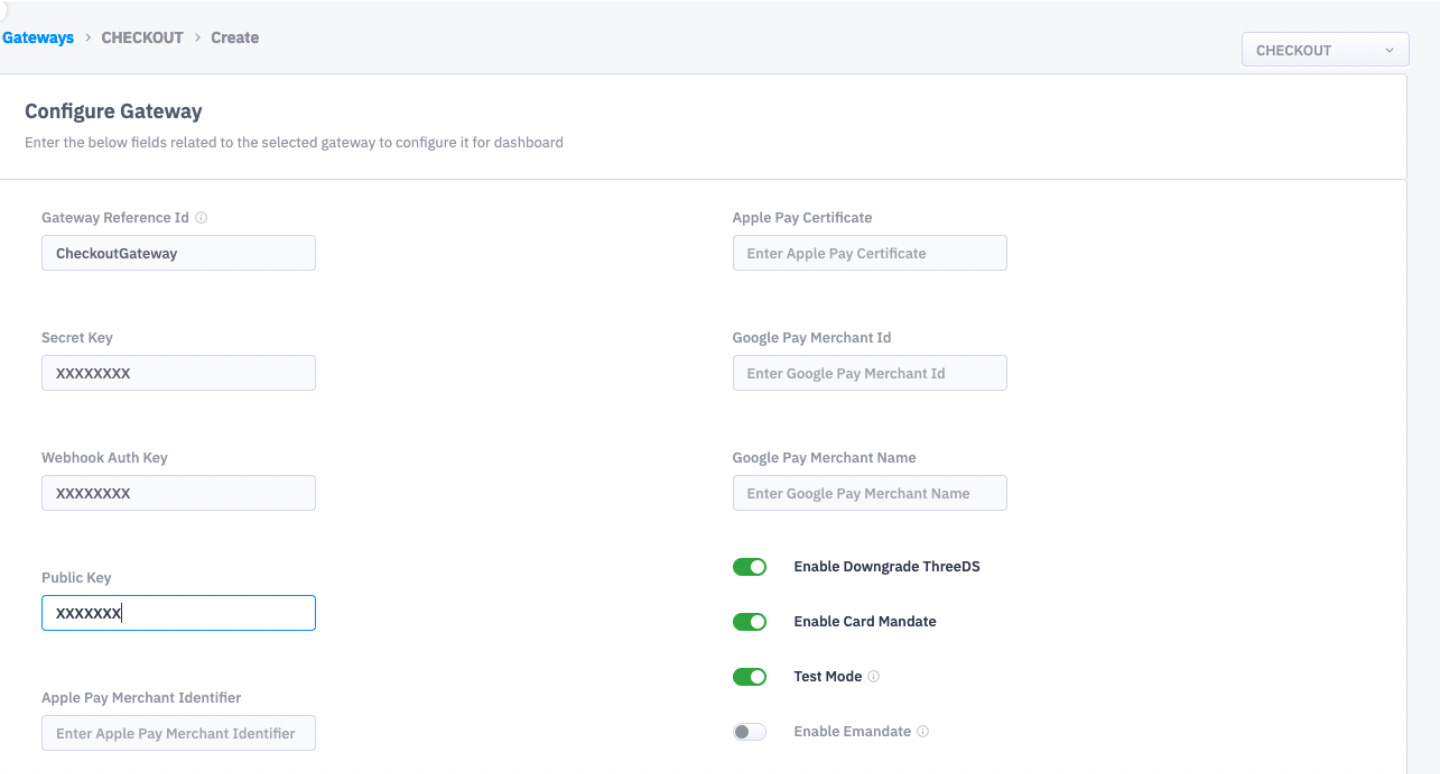Screen dimensions: 1440x774
Task: Click into the Secret Key field
Action: coord(178,373)
